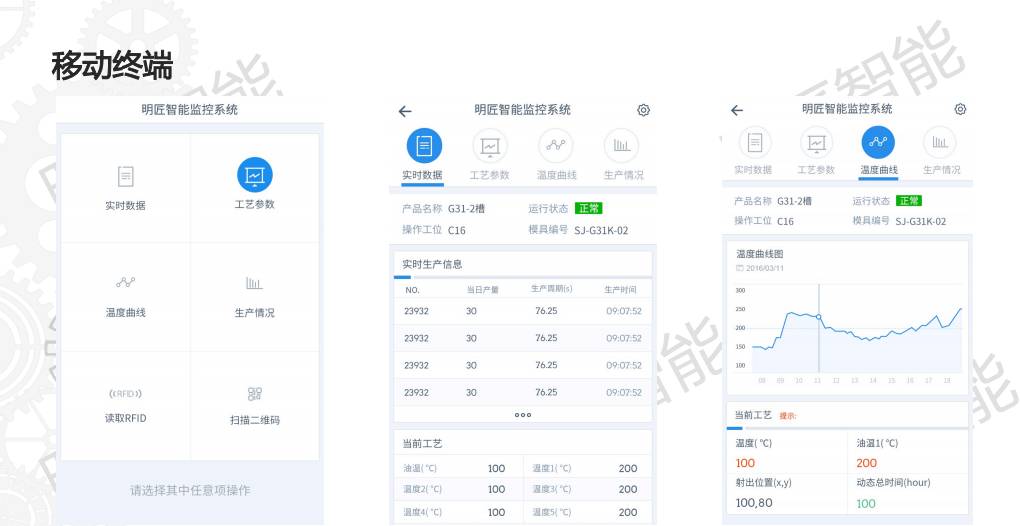Tap the 扫描二维码 QR scan tile
This screenshot has height=526, width=1020.
coord(254,404)
